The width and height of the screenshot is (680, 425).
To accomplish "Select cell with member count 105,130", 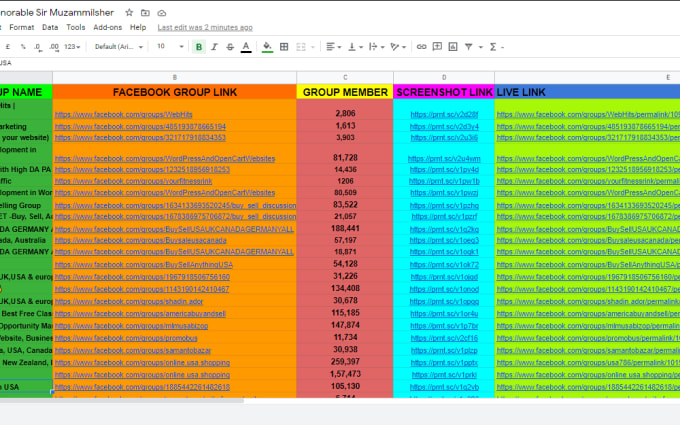I will (345, 386).
